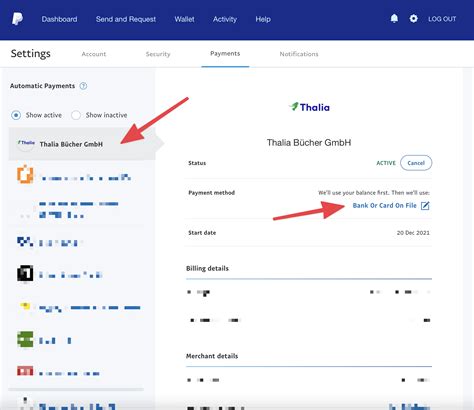Screen dimensions: 474x410
Task: Click the Thalia logo above the payment details
Action: coord(309,107)
